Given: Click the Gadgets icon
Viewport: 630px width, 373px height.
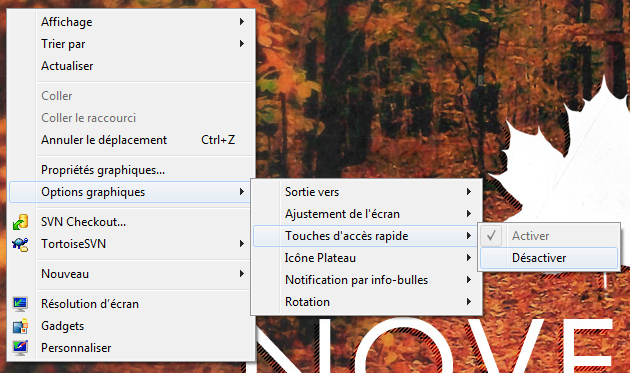Looking at the screenshot, I should 20,326.
